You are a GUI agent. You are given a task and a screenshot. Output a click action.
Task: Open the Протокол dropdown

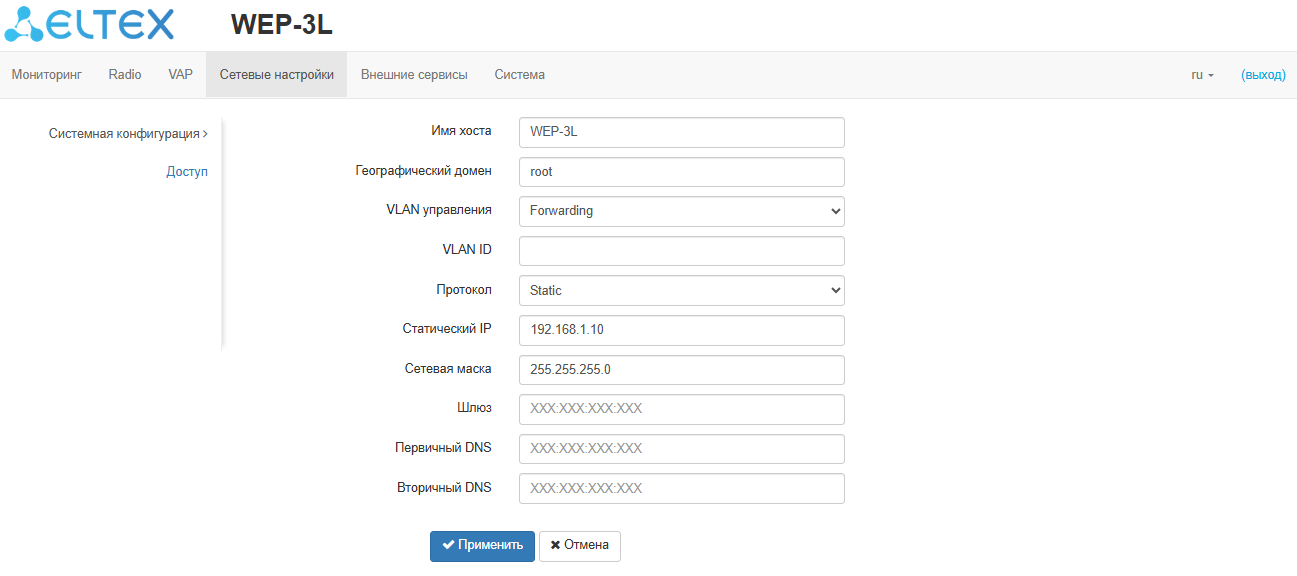pyautogui.click(x=681, y=290)
